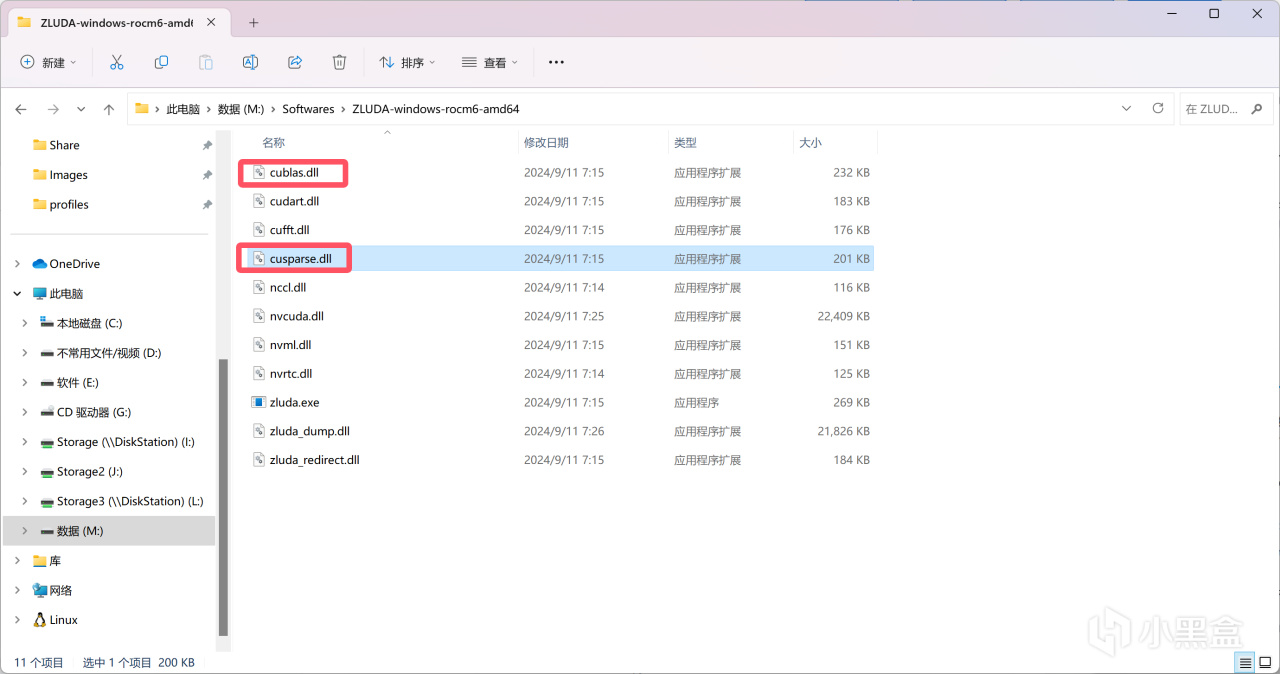This screenshot has height=674, width=1280.
Task: Click the Cut scissors icon
Action: [116, 62]
